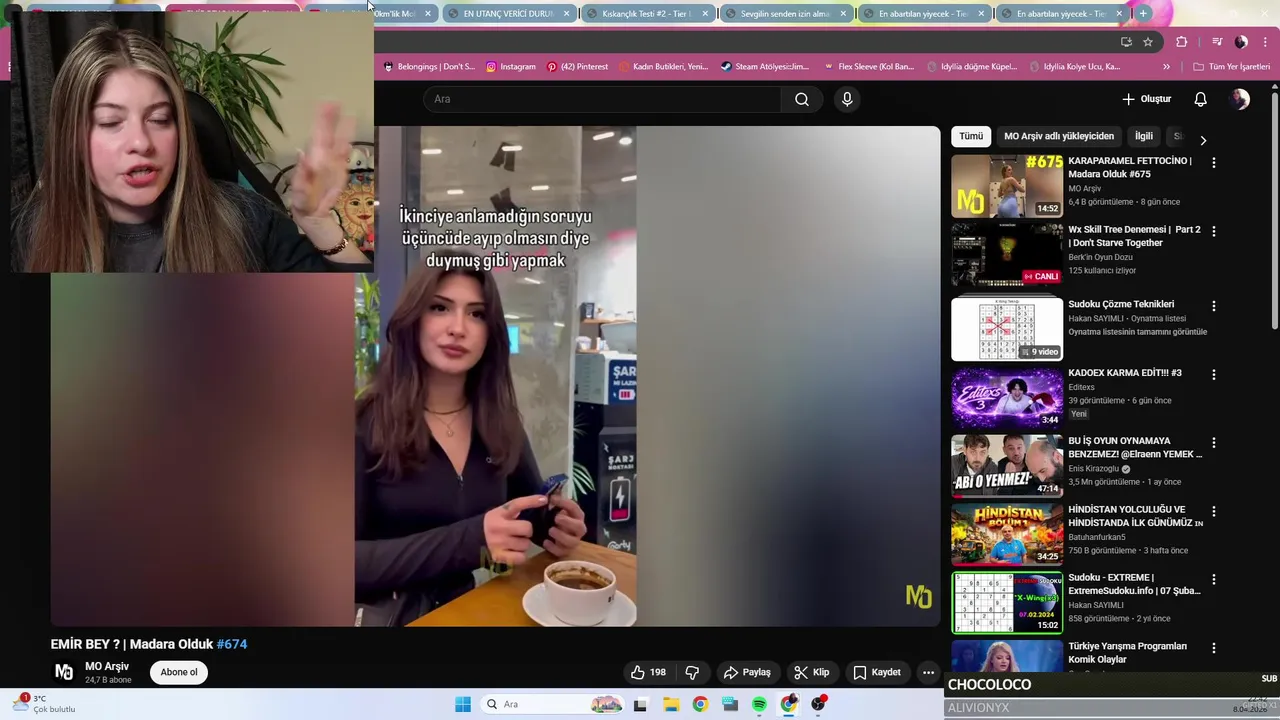Expand the bookmarks bar overflow chevron

click(1166, 67)
